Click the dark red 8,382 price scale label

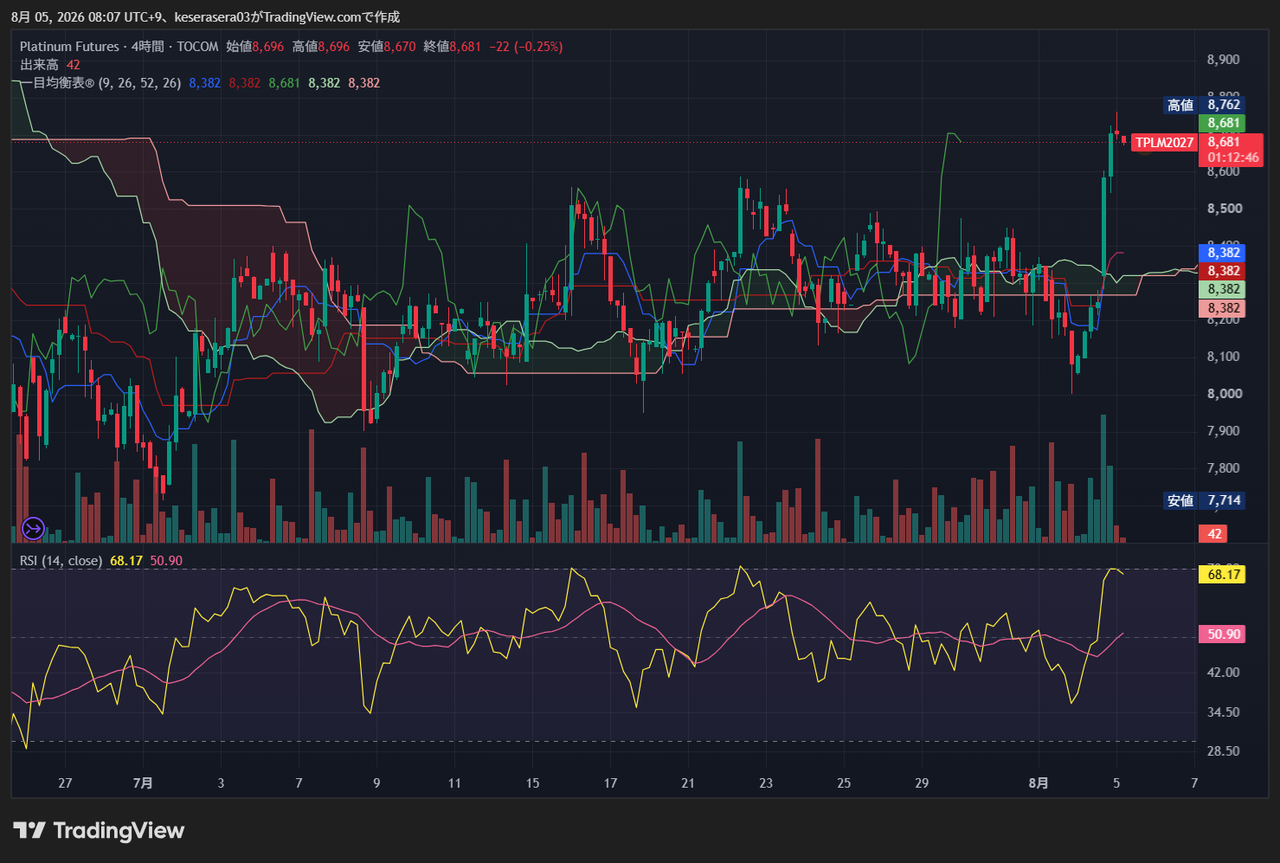click(1221, 271)
